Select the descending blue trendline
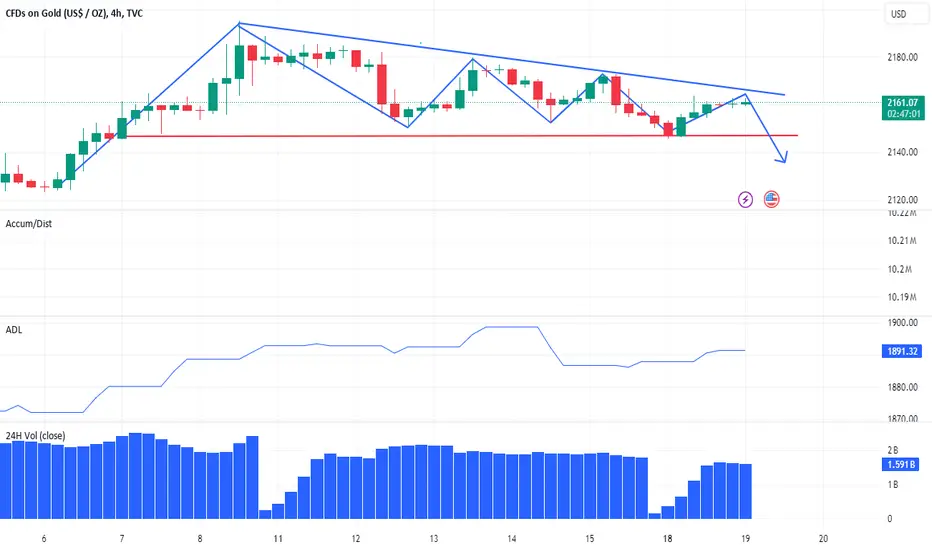Image resolution: width=932 pixels, height=550 pixels. point(511,59)
